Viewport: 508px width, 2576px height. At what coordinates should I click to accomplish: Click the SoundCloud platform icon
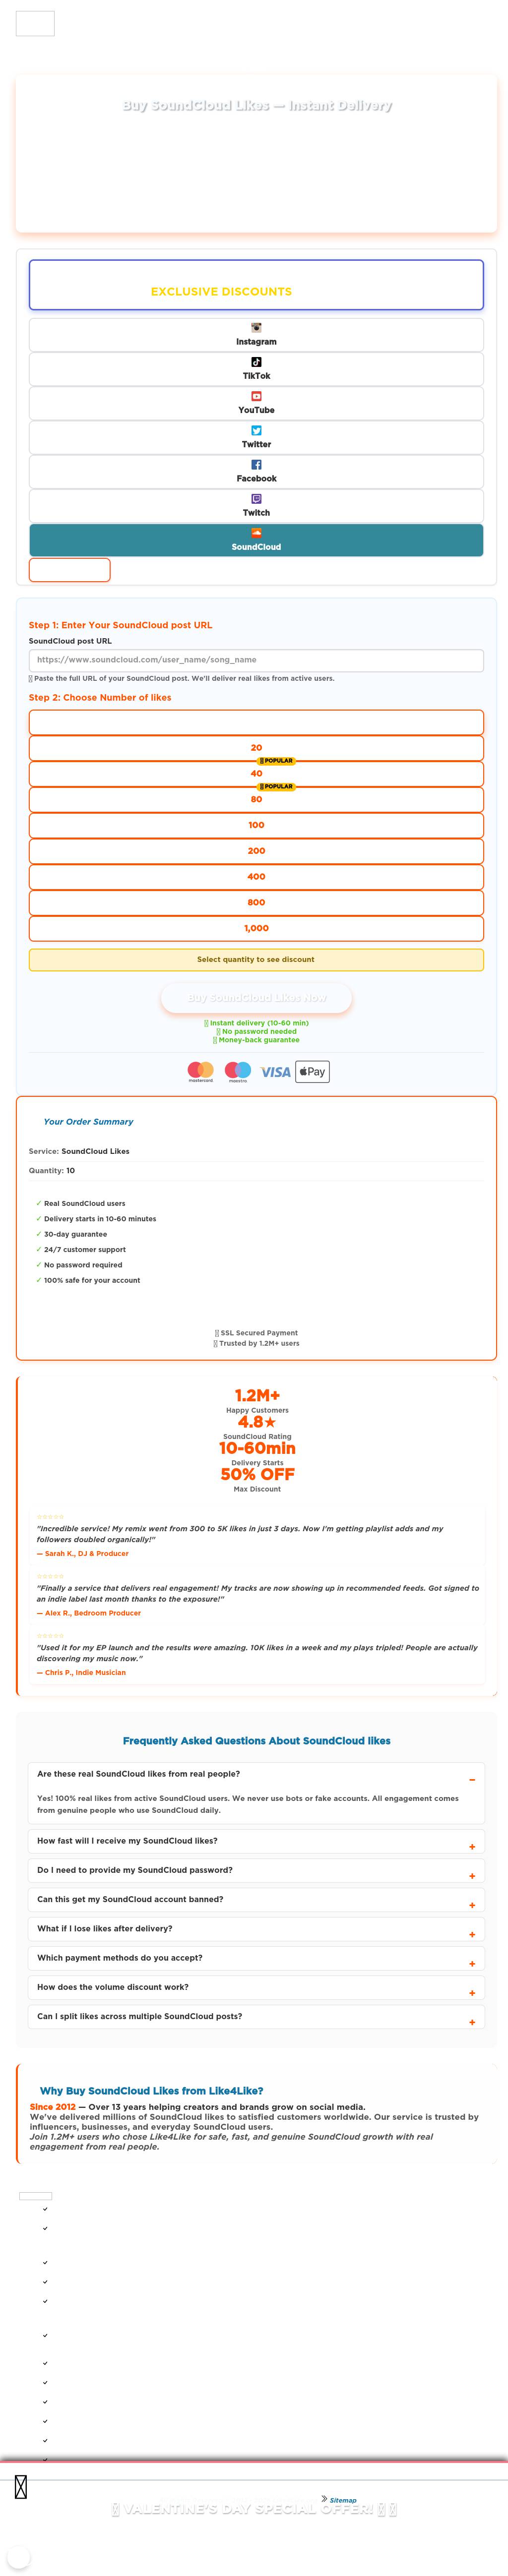[x=256, y=533]
